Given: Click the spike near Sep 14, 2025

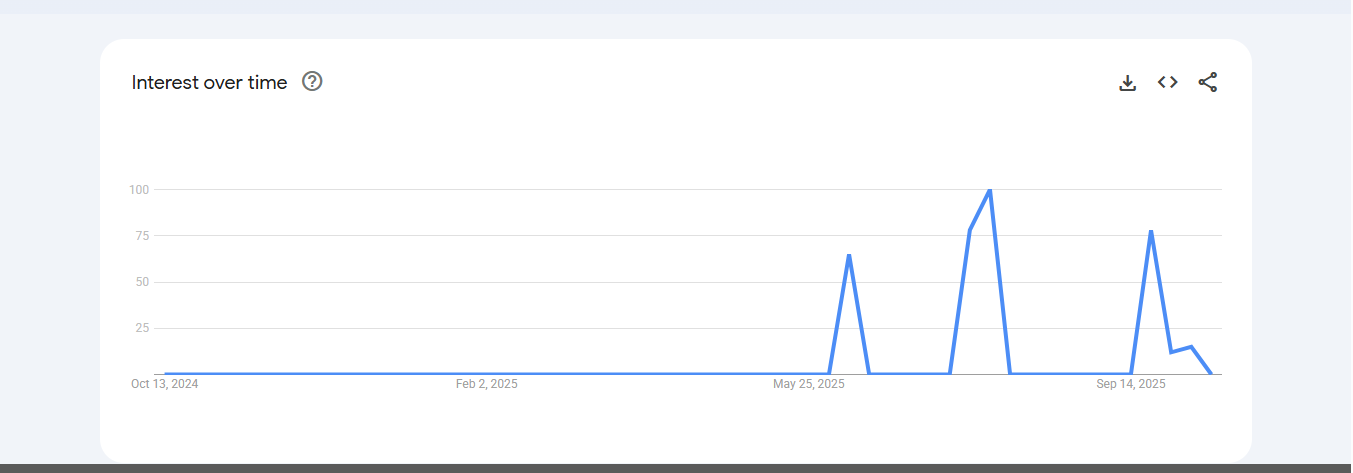Looking at the screenshot, I should tap(1151, 231).
